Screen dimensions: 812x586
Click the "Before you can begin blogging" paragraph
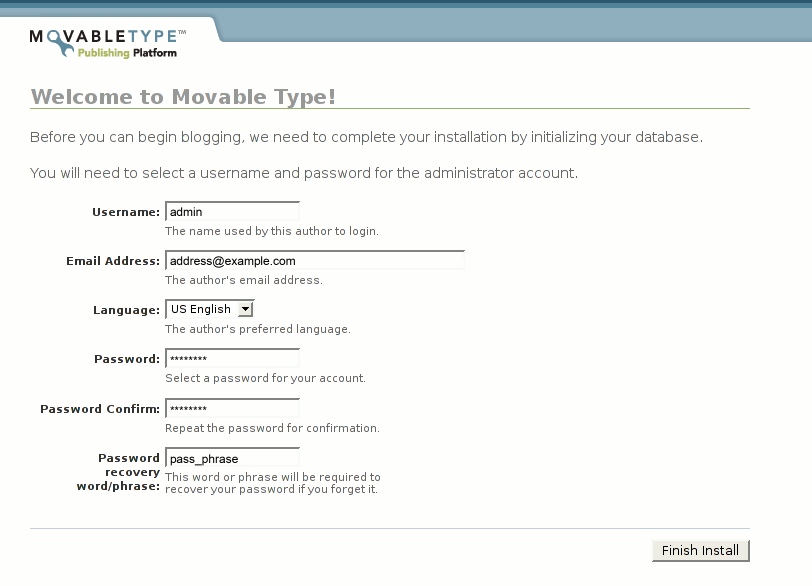point(366,137)
